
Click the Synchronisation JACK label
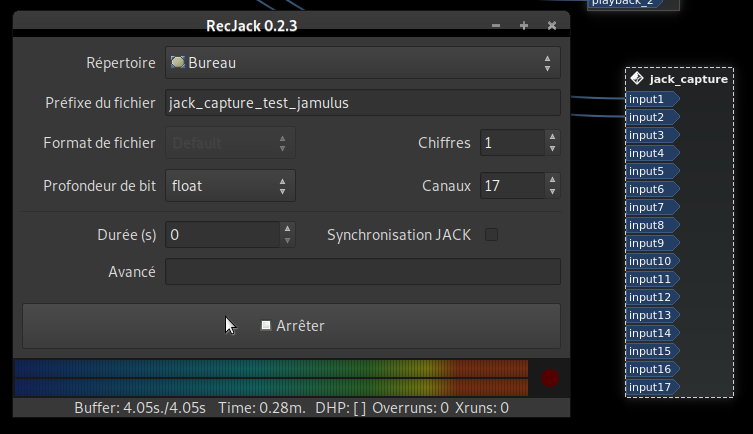pos(399,235)
